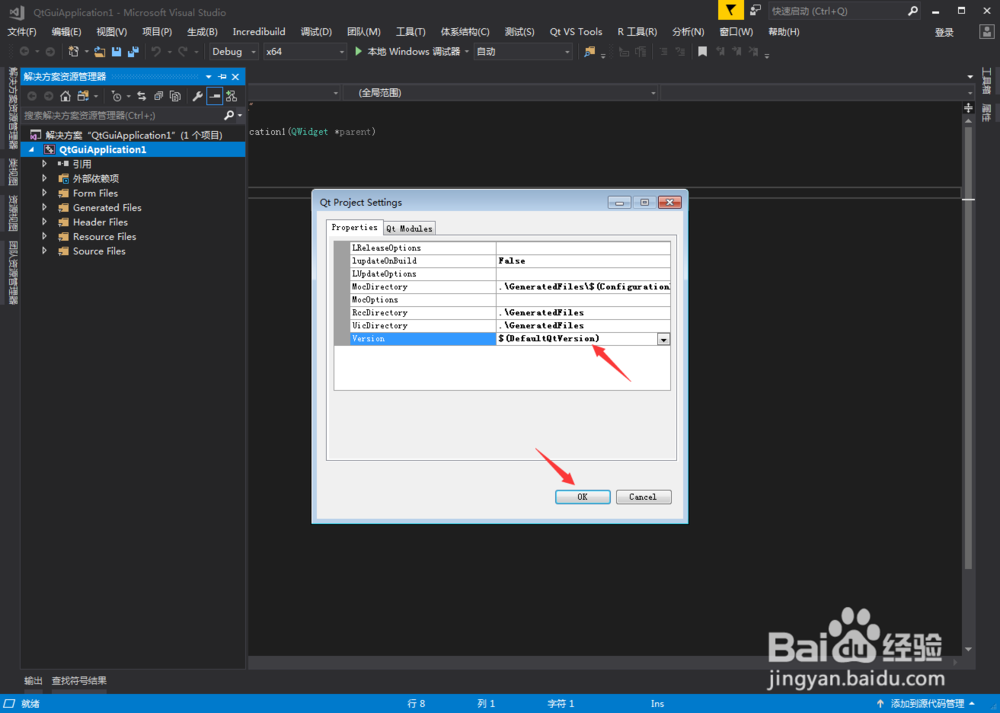Click the editor split handle icon

[968, 108]
